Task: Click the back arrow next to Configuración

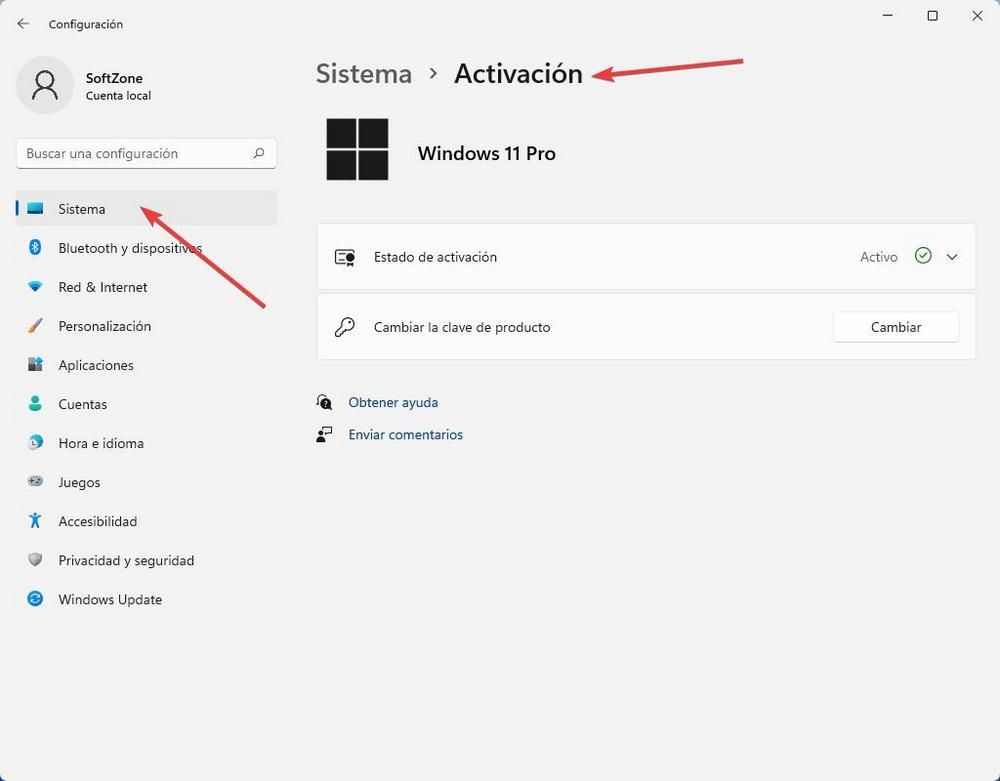Action: [24, 24]
